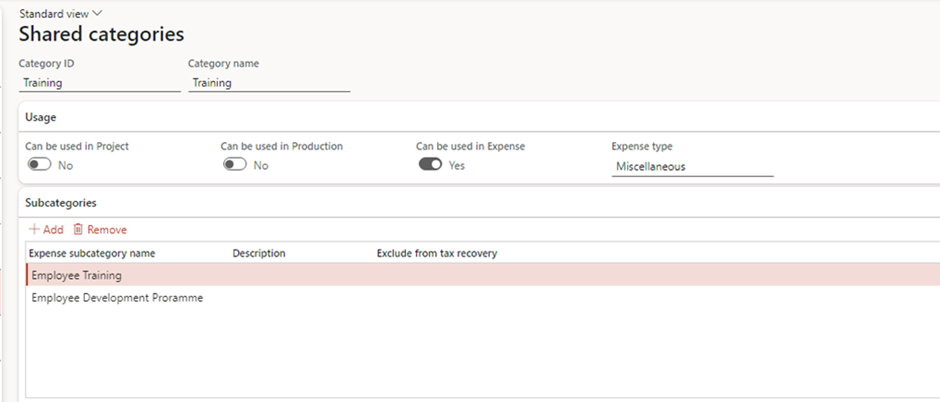Toggle Can be used in Project switch
The height and width of the screenshot is (402, 940).
40,165
